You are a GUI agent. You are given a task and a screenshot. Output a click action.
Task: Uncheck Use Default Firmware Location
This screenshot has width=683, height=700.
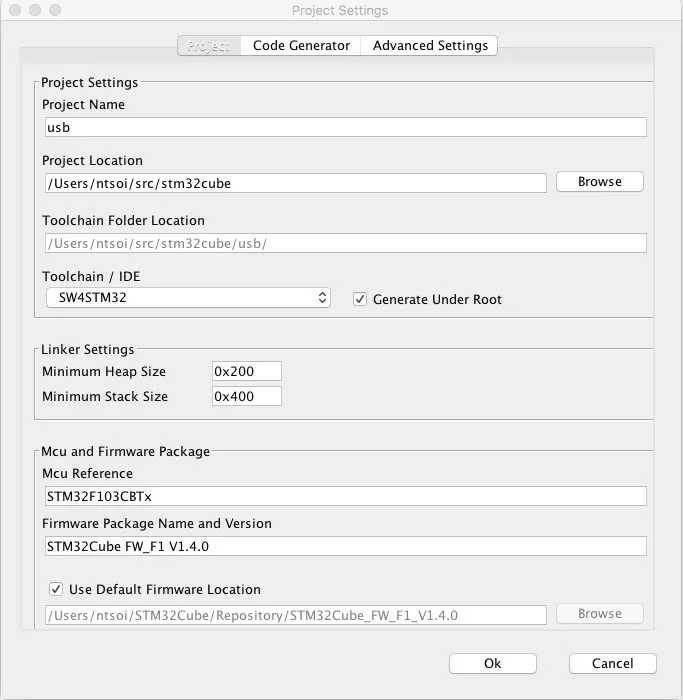56,589
